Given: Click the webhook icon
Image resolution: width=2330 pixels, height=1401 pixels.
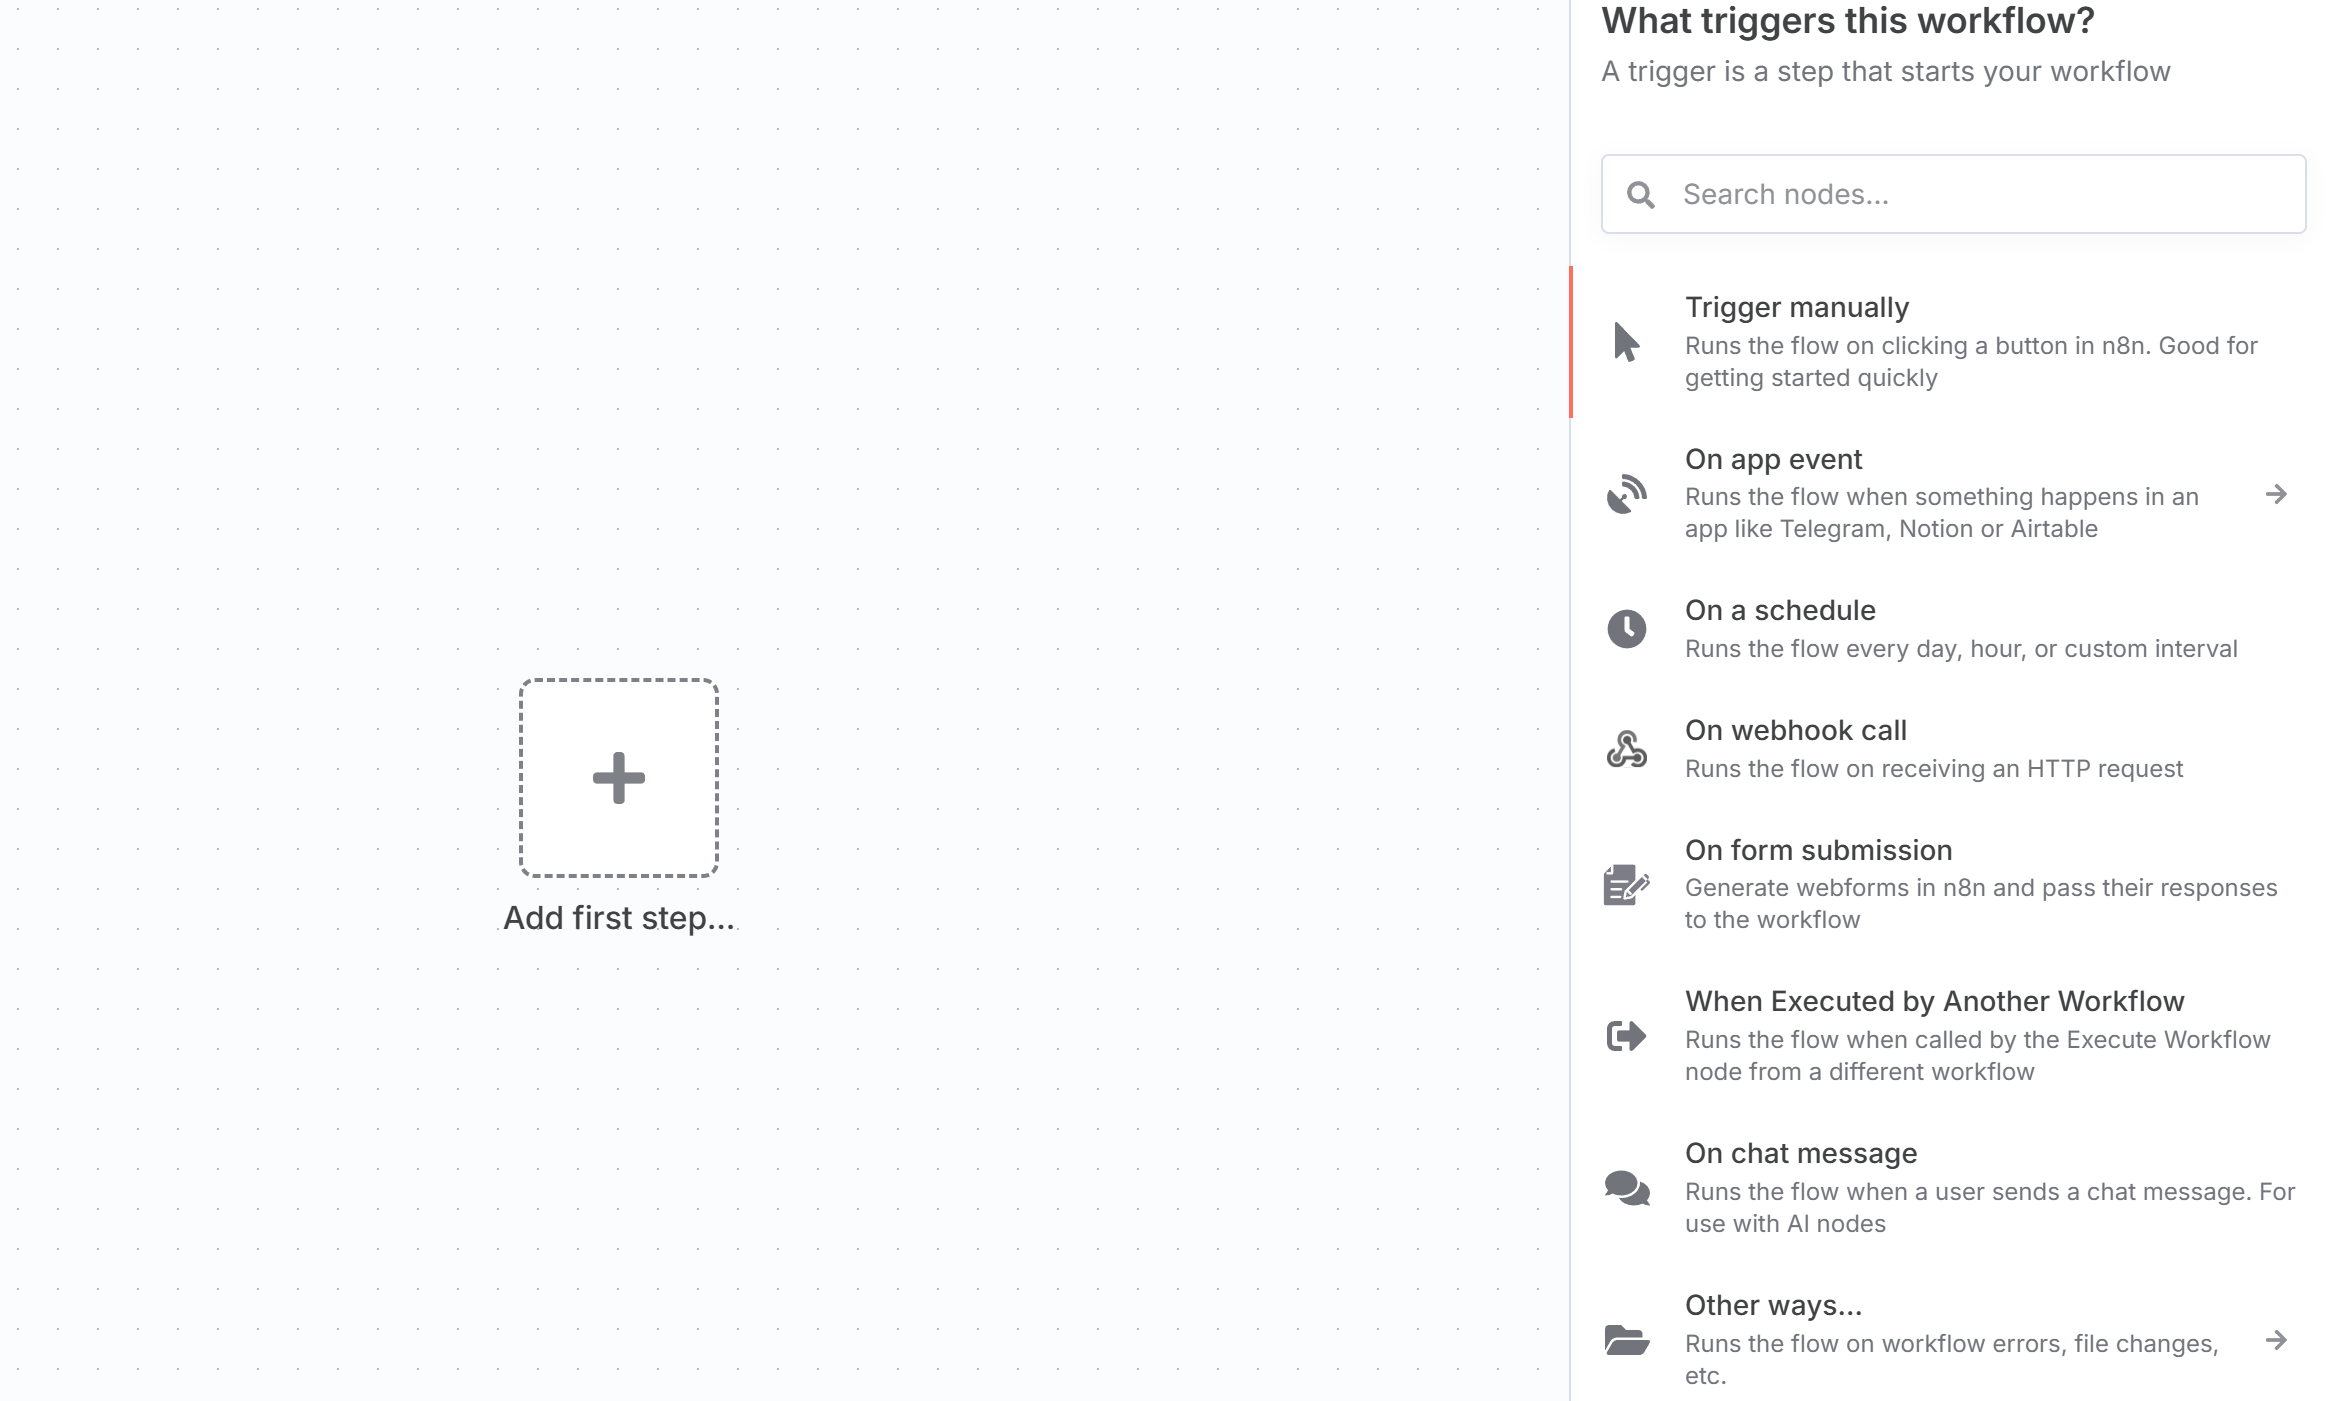Looking at the screenshot, I should point(1626,749).
